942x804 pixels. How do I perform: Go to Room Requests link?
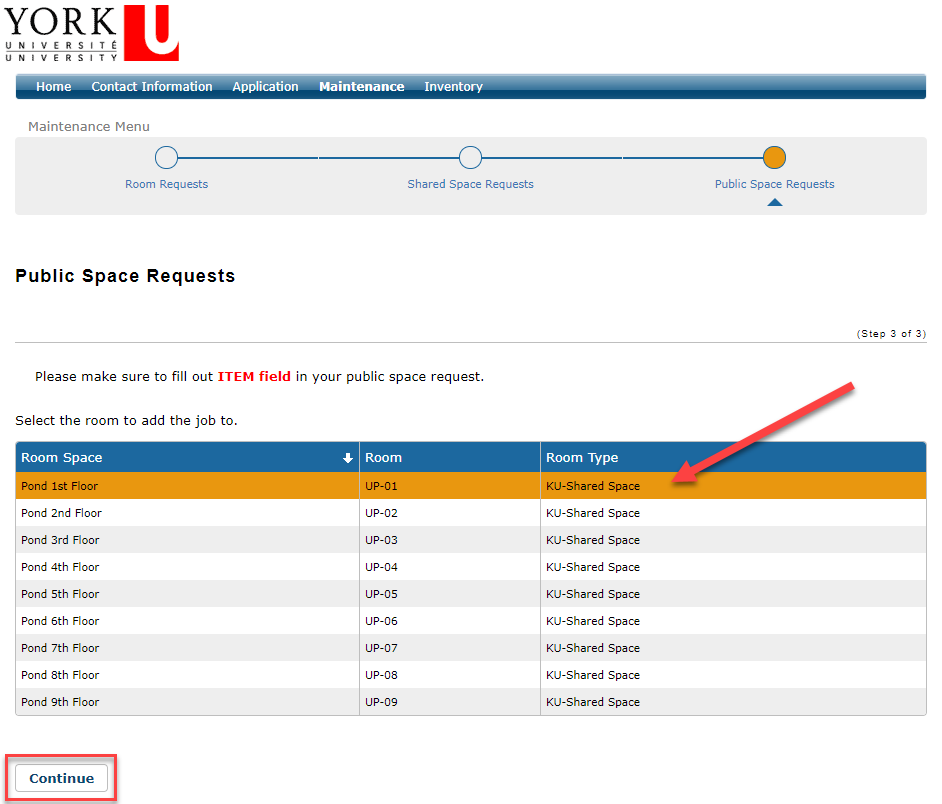166,184
